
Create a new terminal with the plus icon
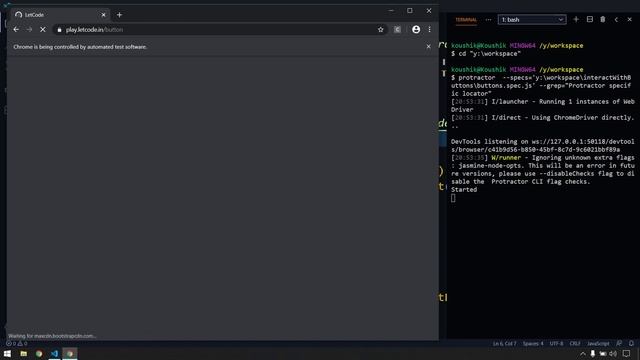pos(576,19)
